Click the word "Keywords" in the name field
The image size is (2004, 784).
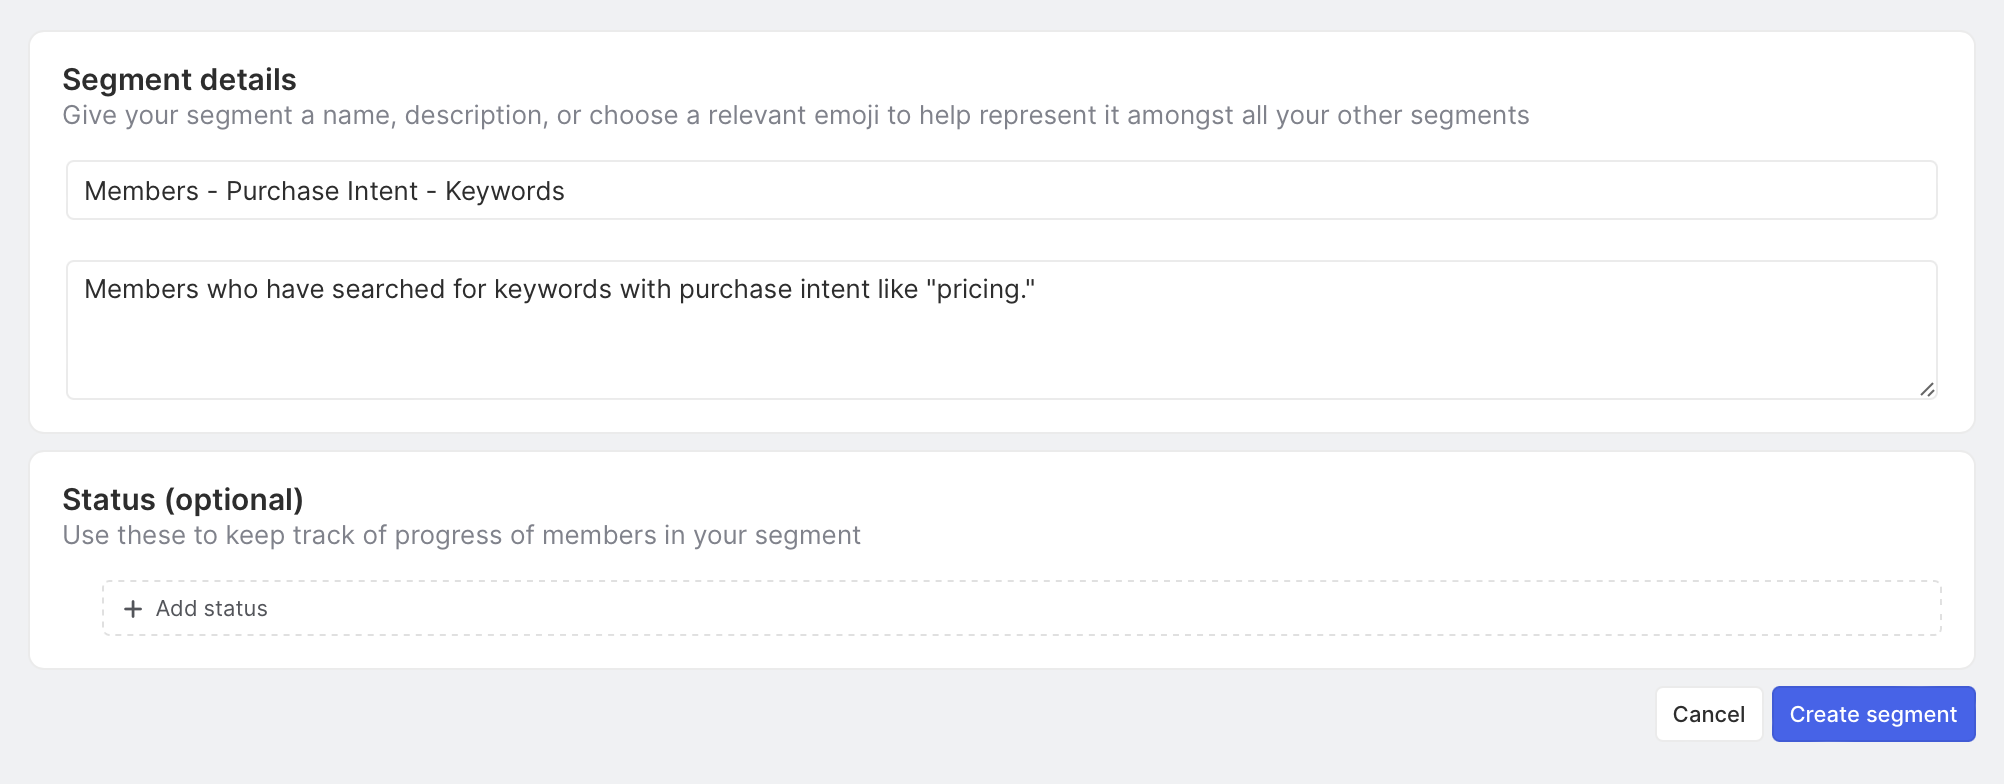[x=505, y=191]
